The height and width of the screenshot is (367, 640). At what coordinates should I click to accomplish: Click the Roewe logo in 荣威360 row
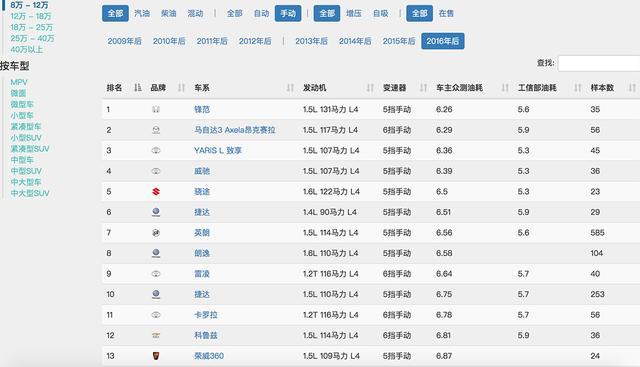[156, 356]
